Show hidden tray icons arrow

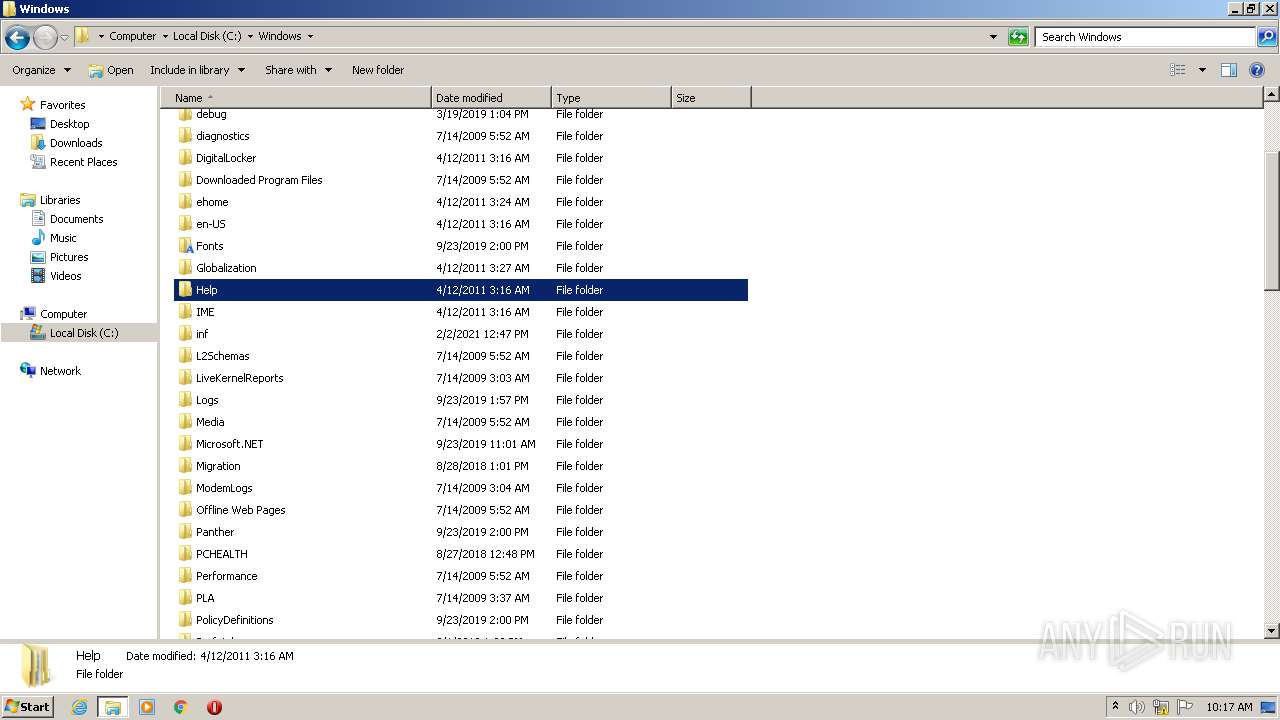(x=1115, y=706)
